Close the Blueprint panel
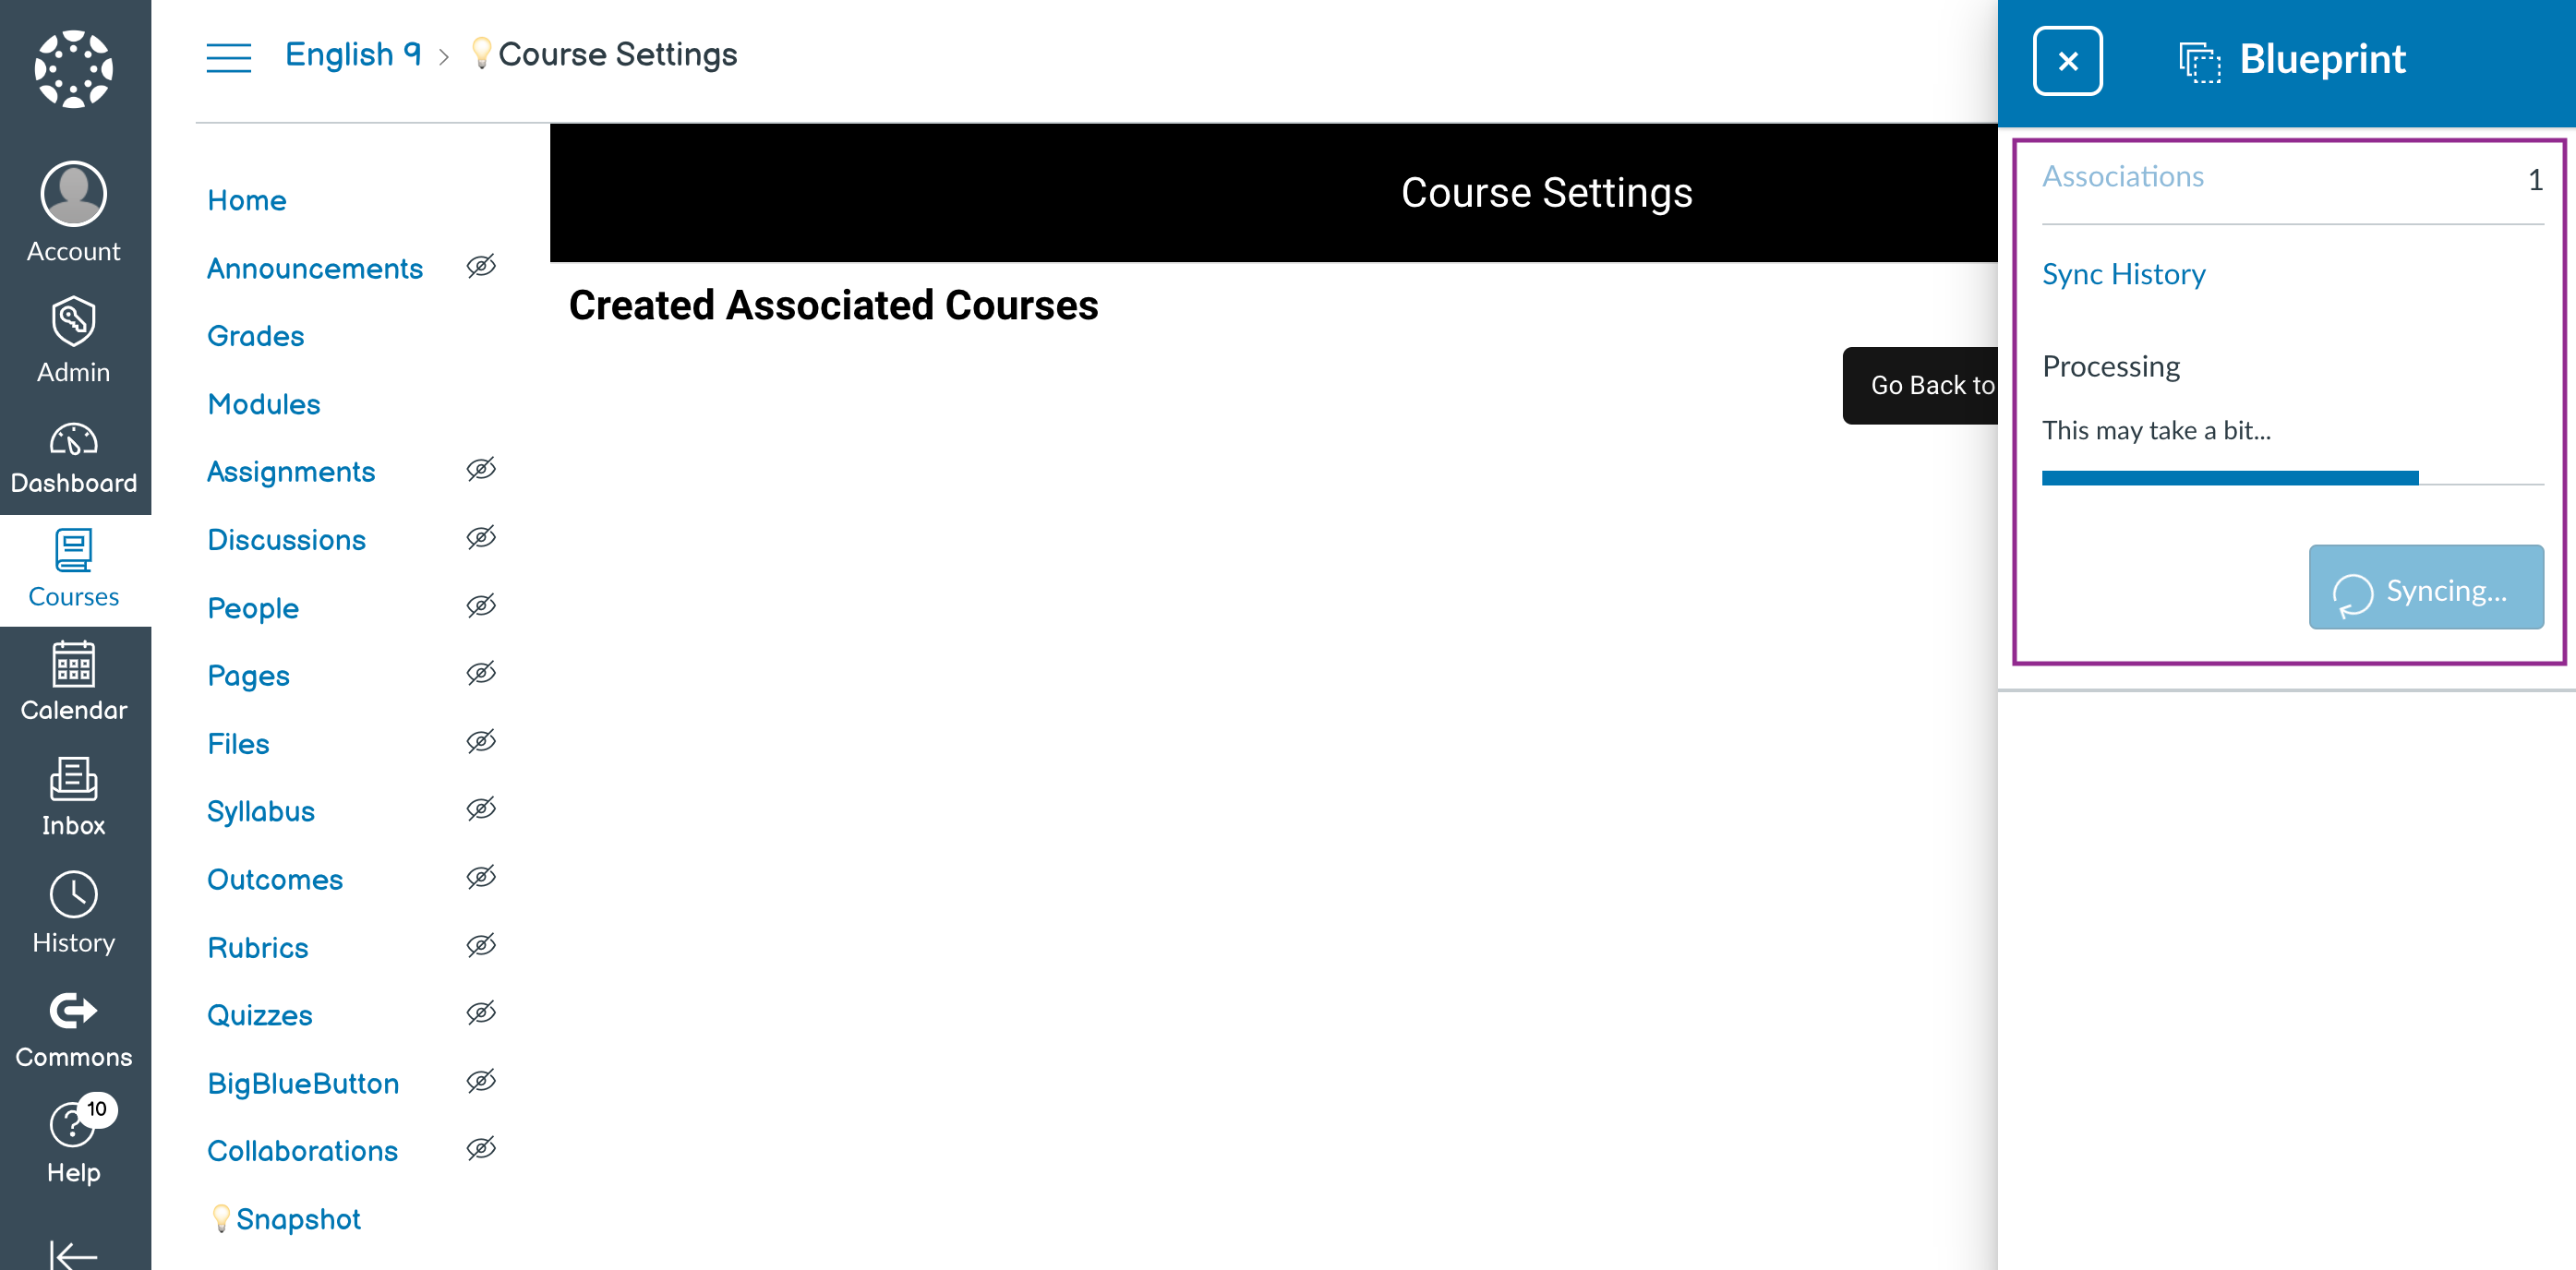 pyautogui.click(x=2067, y=61)
